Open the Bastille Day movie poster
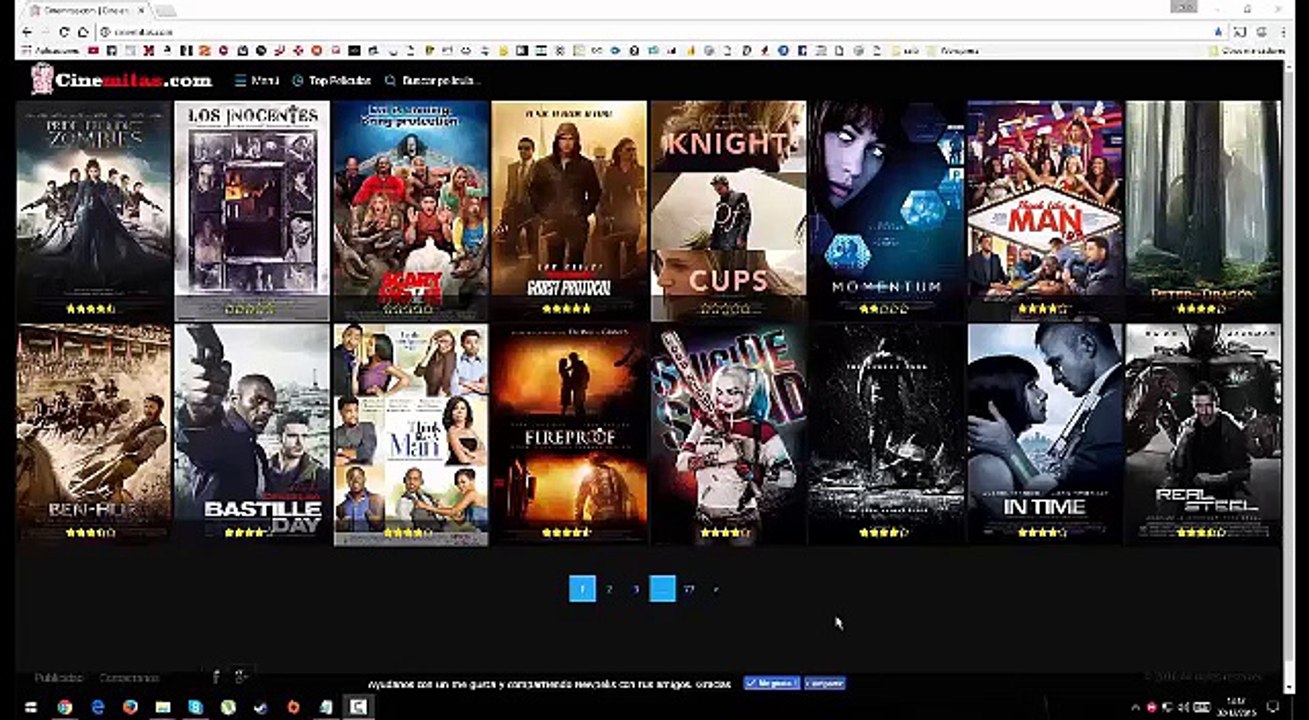 click(x=252, y=434)
